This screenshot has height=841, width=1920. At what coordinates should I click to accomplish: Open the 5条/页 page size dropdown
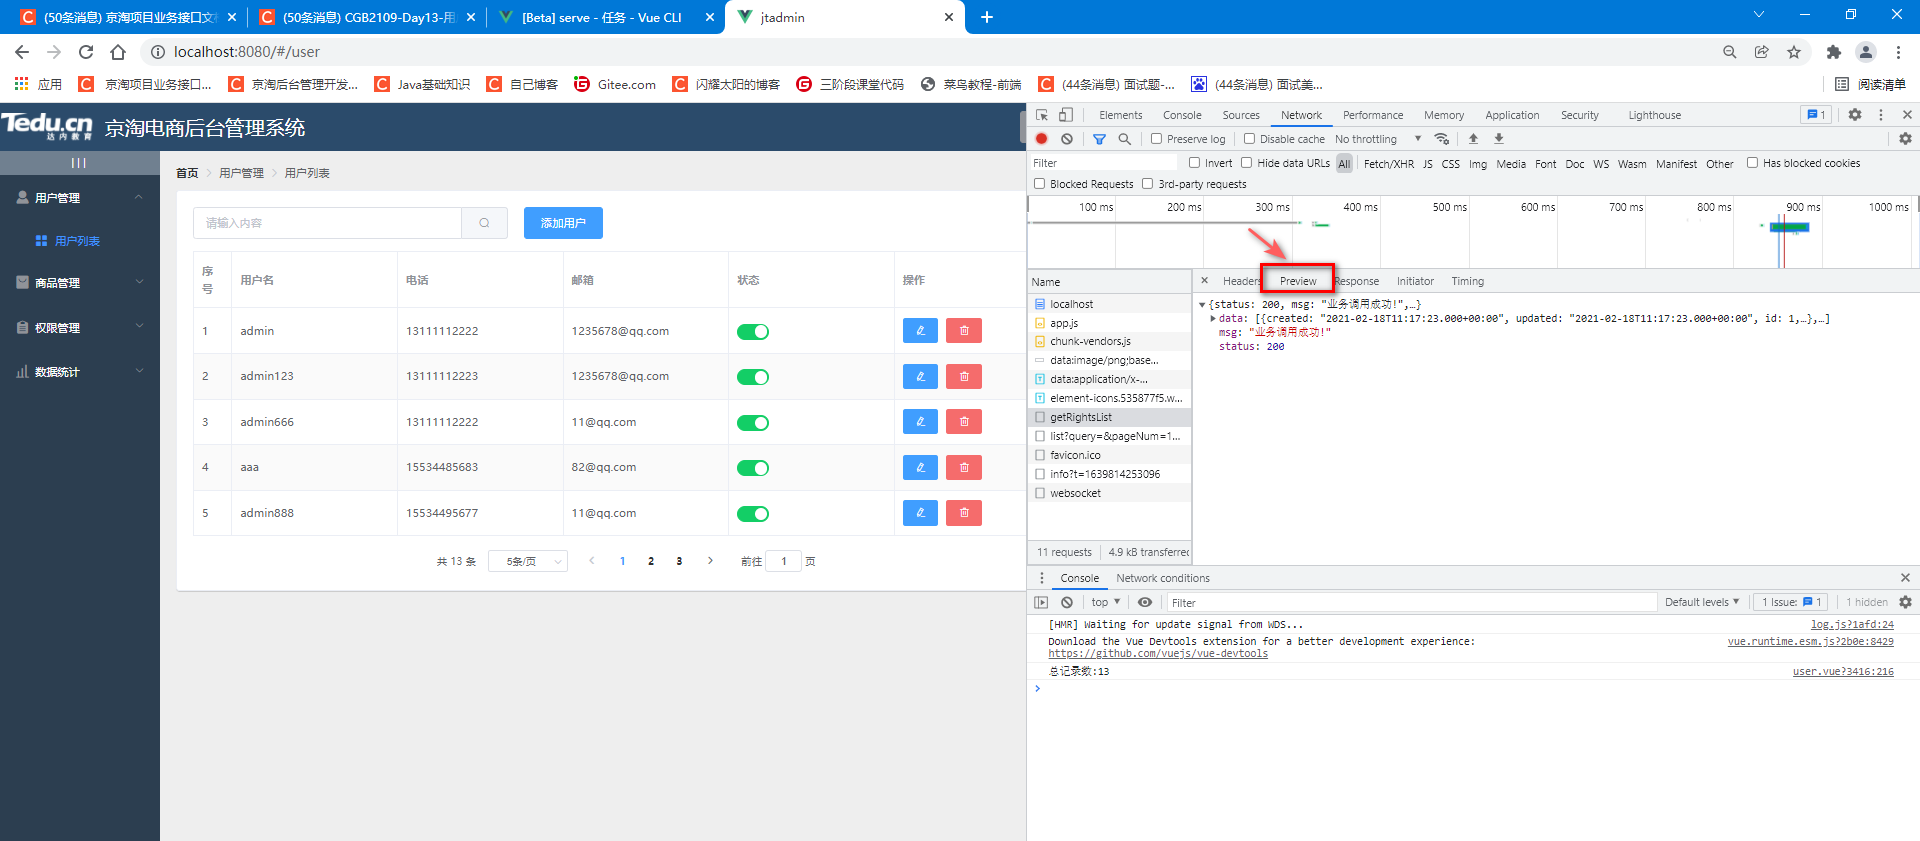[528, 561]
